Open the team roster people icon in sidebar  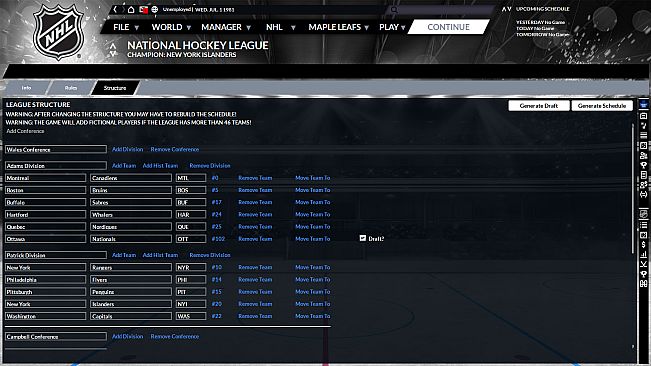click(644, 155)
